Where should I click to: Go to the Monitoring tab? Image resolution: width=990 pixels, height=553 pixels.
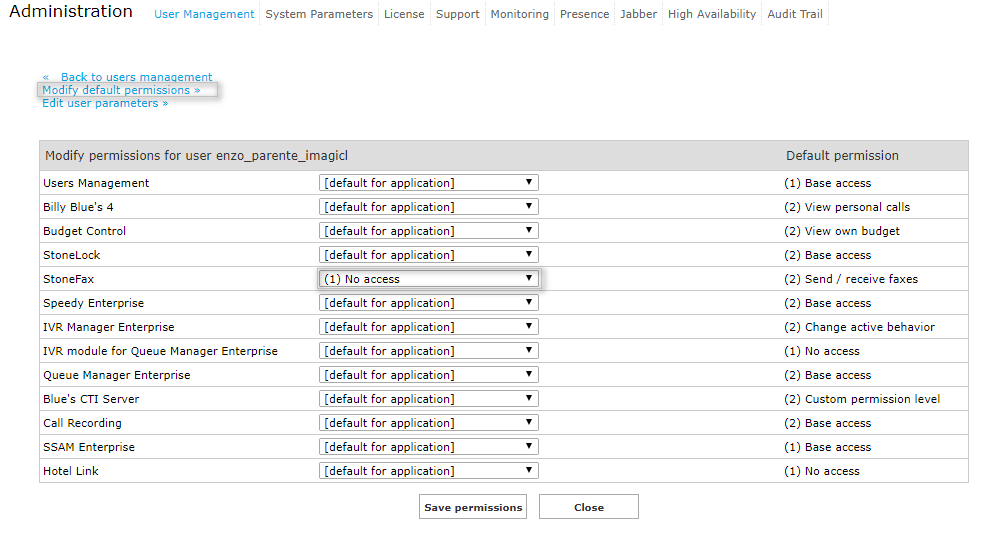[x=519, y=14]
